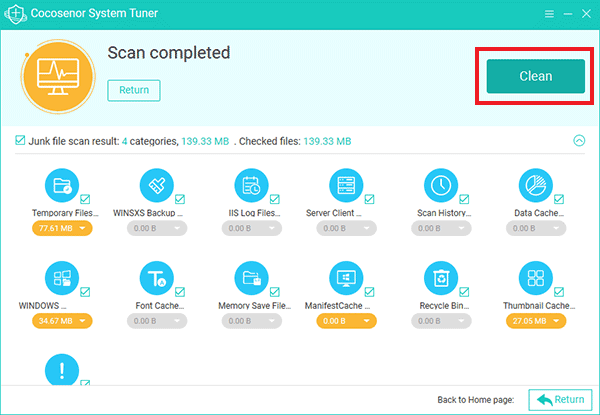Click the Data Cache pie chart icon
This screenshot has height=415, width=600.
pyautogui.click(x=536, y=186)
